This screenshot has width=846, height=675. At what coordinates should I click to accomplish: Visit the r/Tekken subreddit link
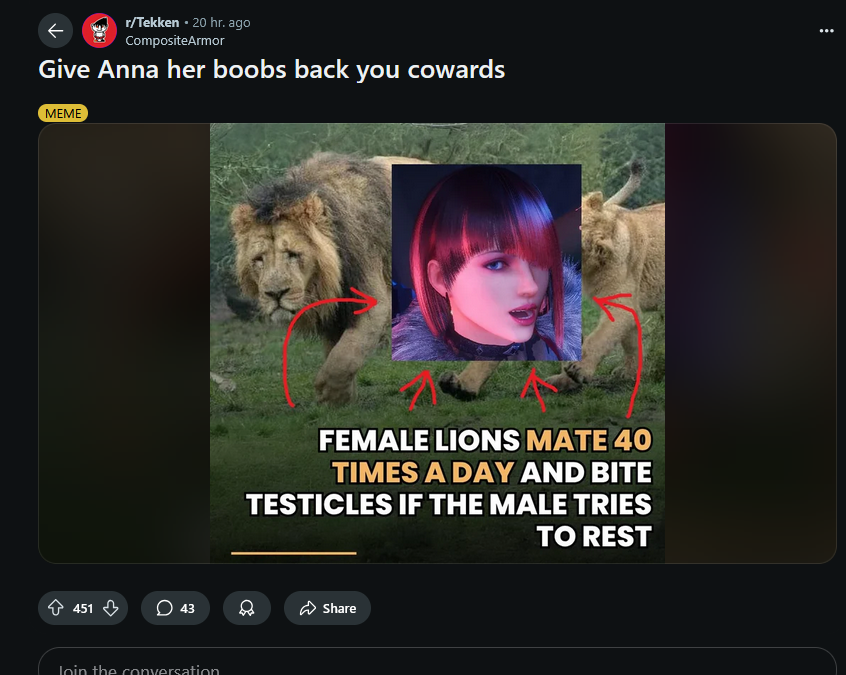click(152, 23)
